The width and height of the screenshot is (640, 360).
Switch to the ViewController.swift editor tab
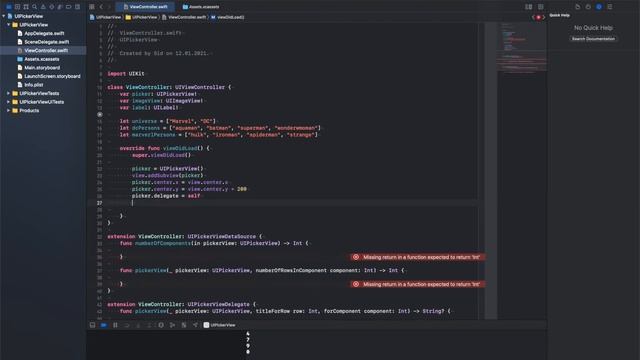(145, 7)
